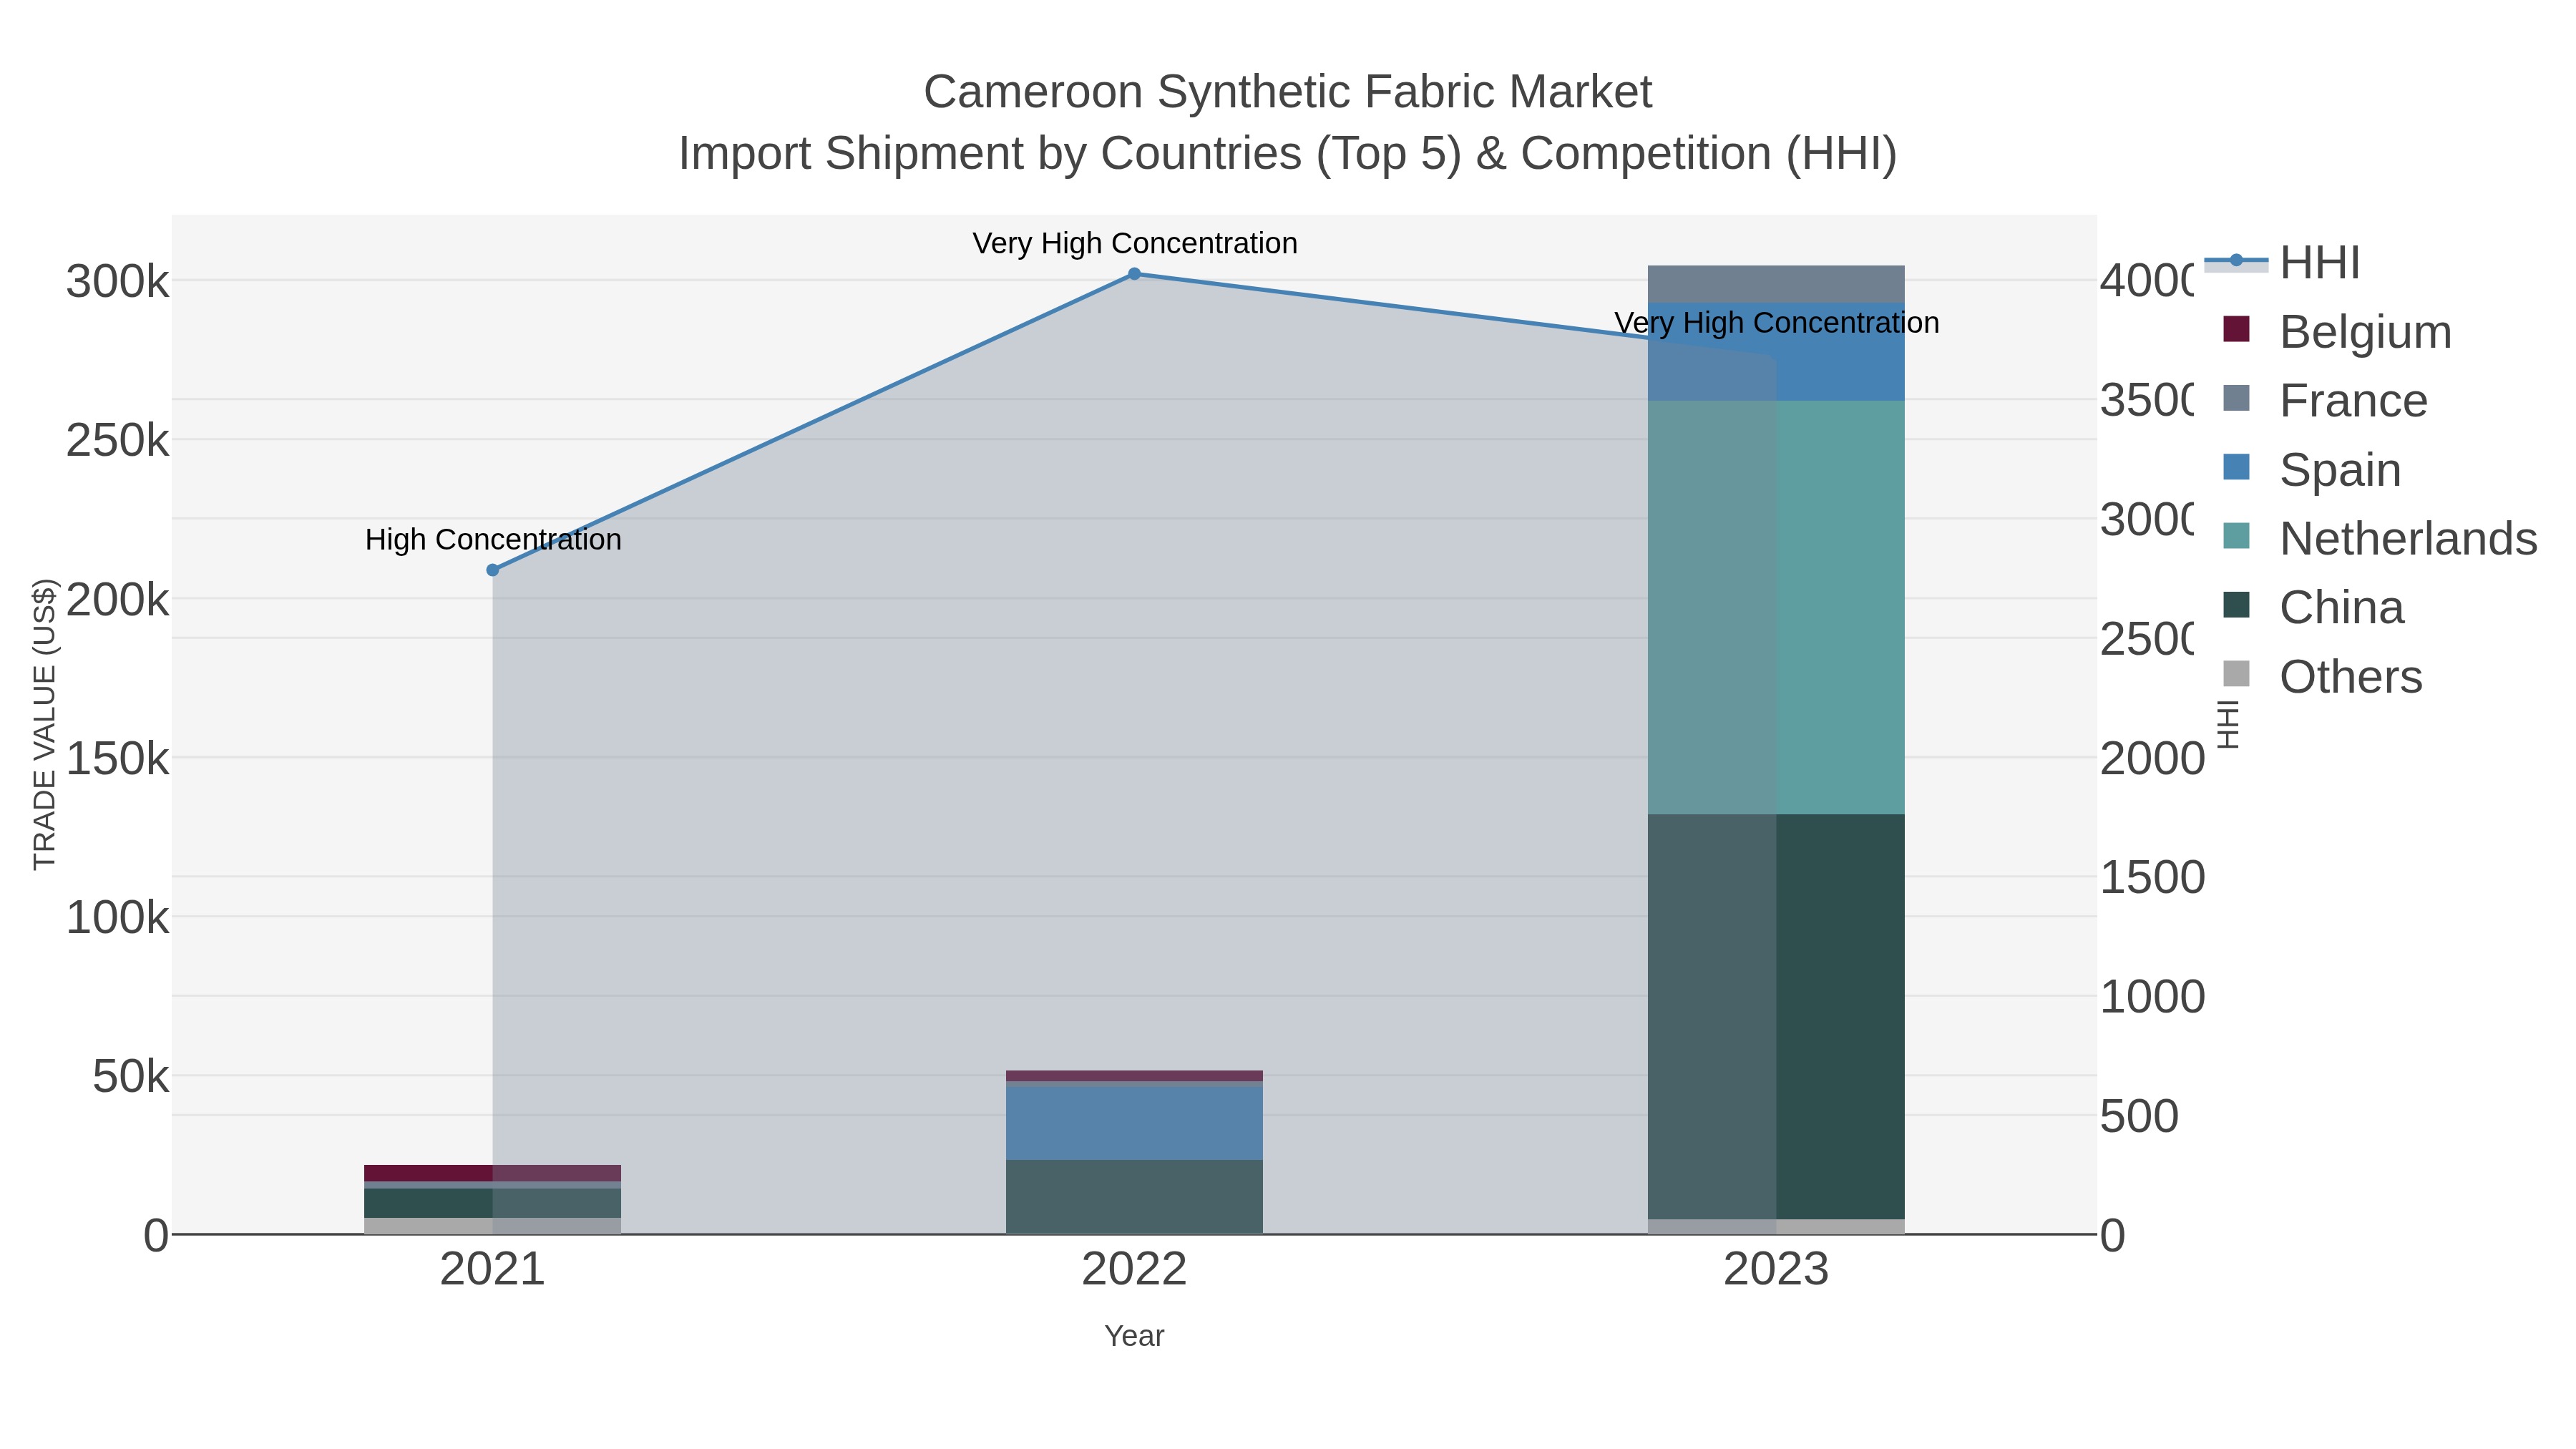Click 'Very High Concentration' label at 2023
Screen dimensions: 2576x1449
pyautogui.click(x=1777, y=323)
